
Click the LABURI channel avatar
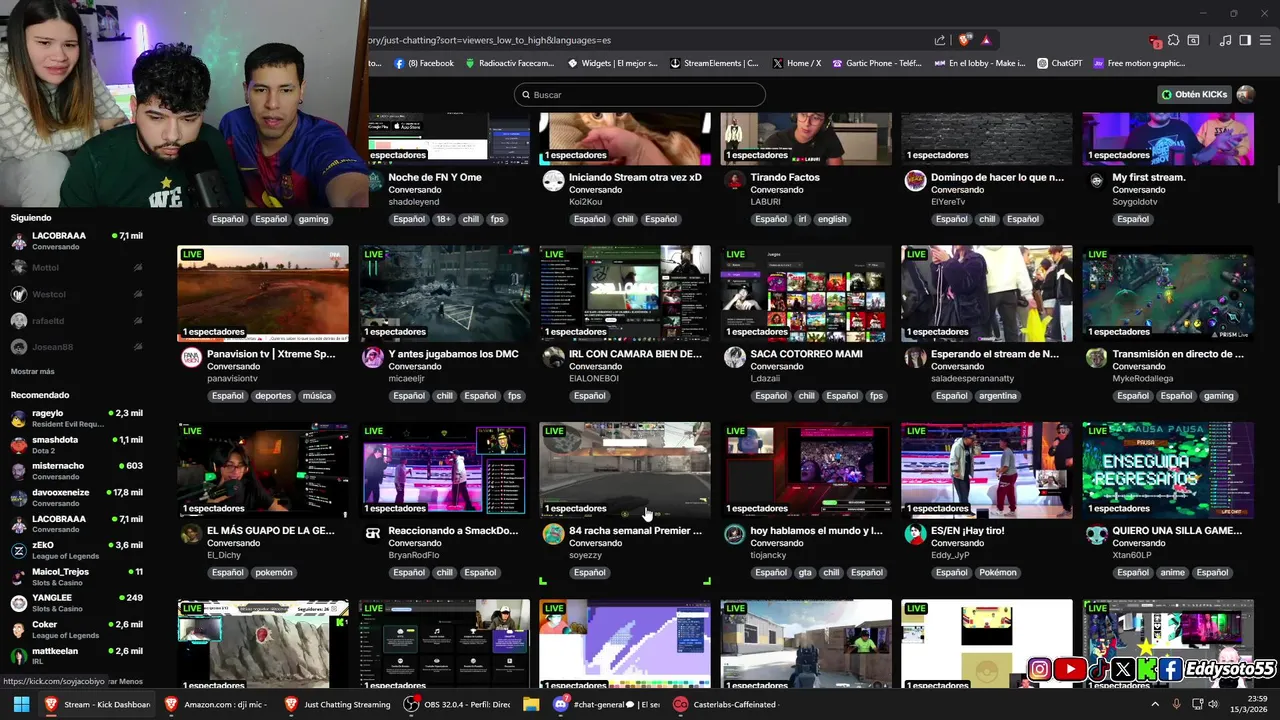(x=734, y=181)
